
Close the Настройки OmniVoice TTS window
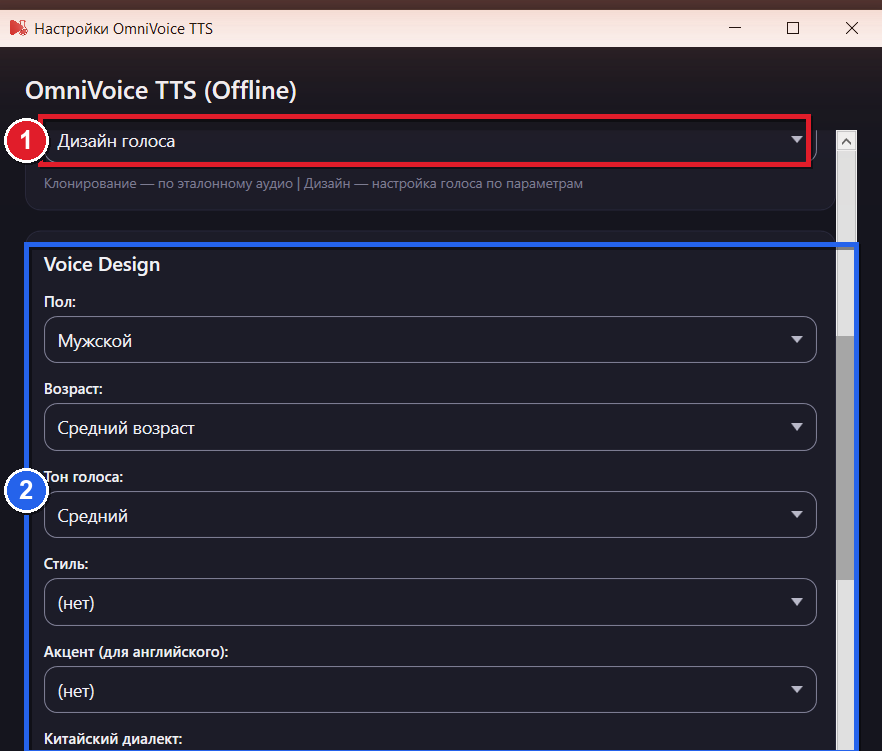coord(852,28)
